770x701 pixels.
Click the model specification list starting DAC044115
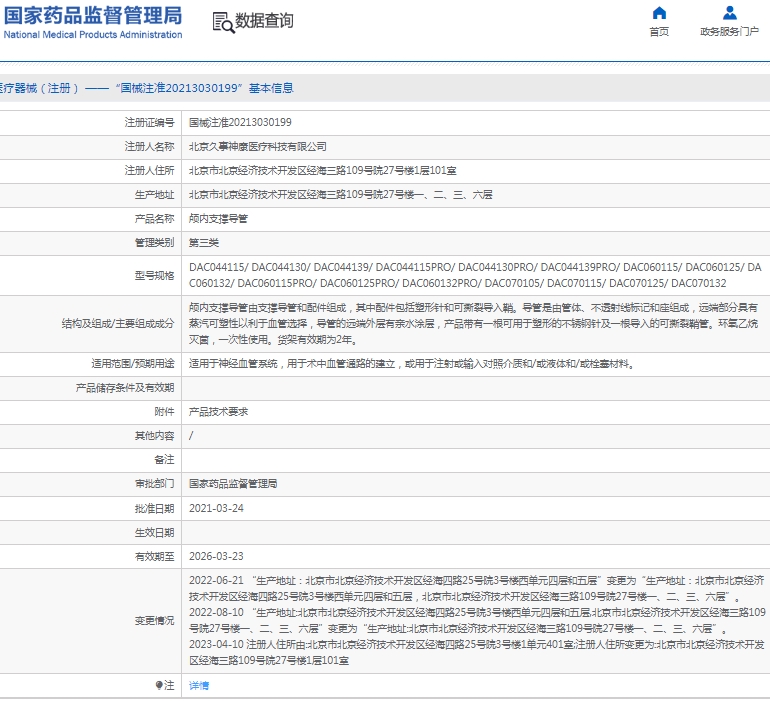coord(475,275)
